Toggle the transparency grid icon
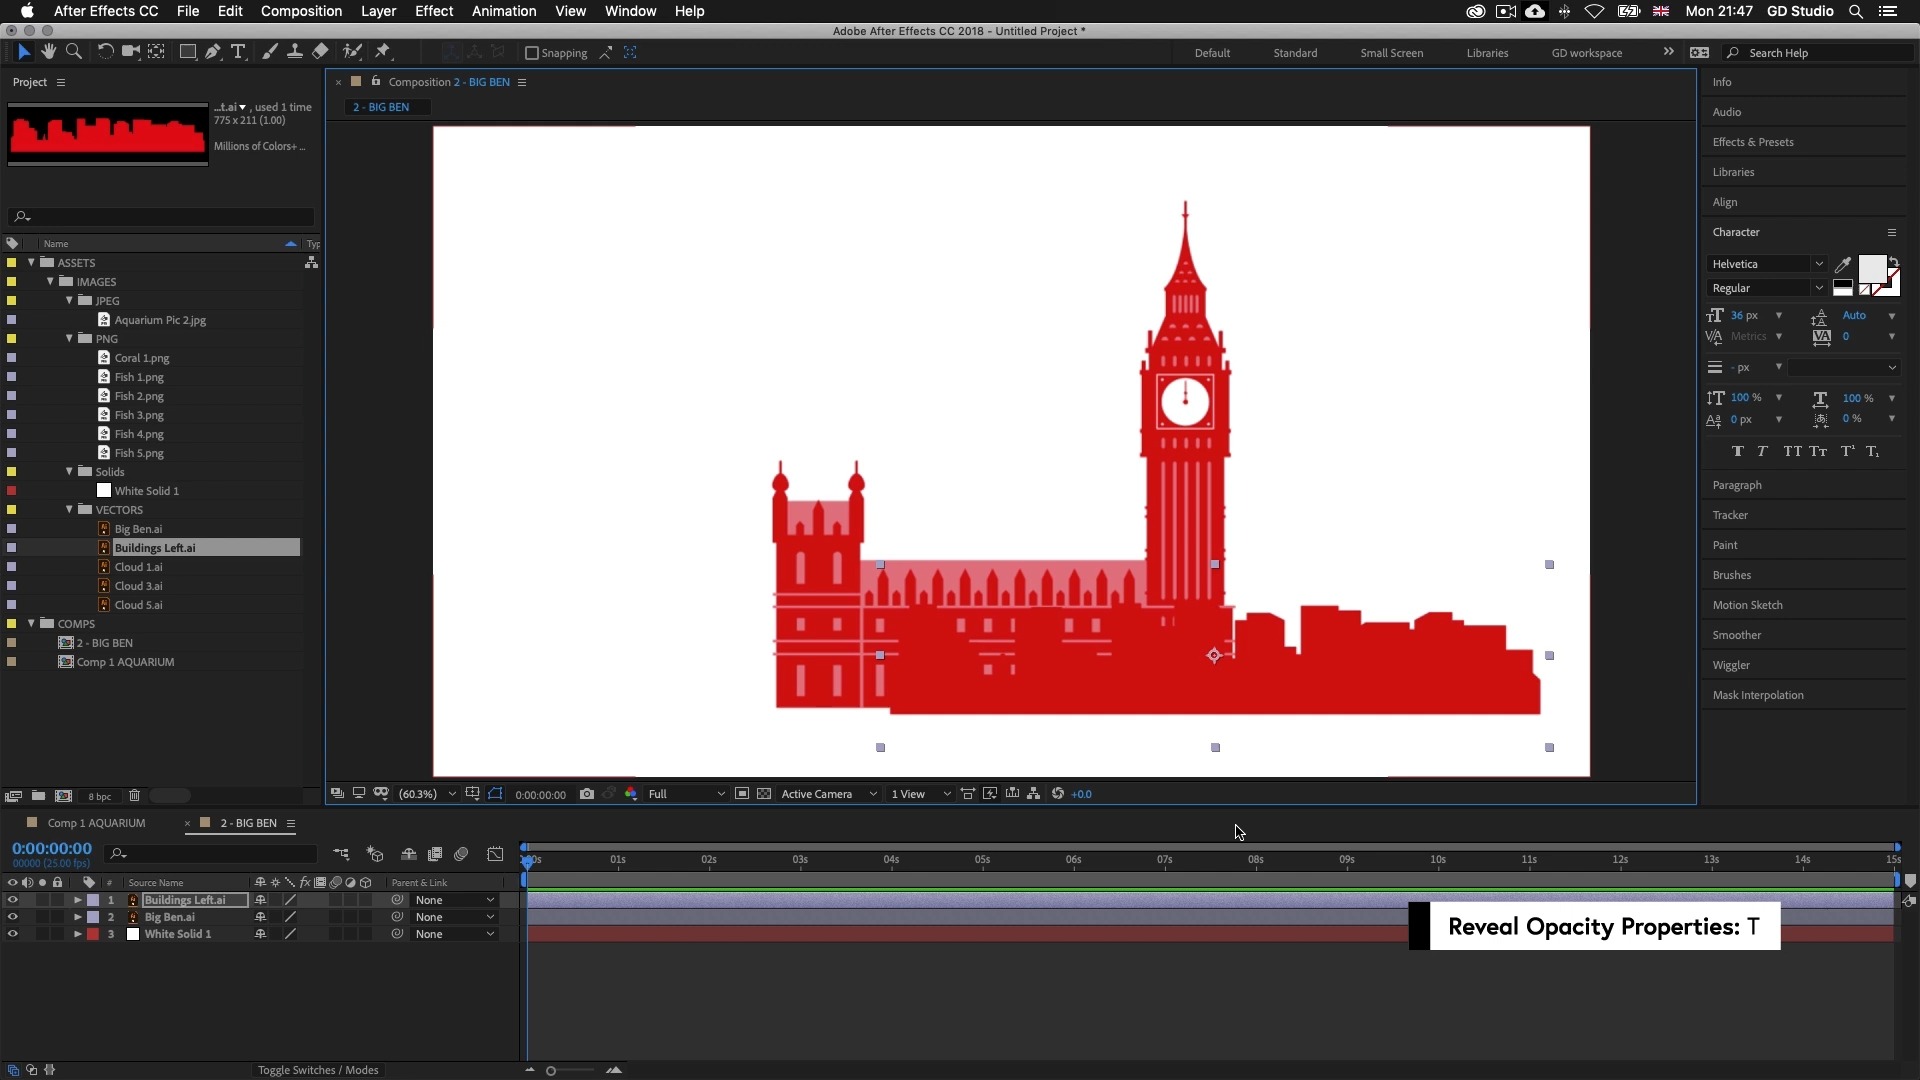Viewport: 1920px width, 1080px height. [x=764, y=794]
